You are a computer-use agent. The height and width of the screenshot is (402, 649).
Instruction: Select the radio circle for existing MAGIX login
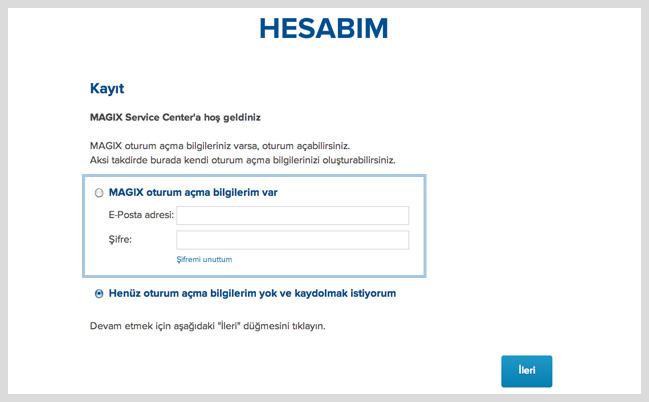pyautogui.click(x=99, y=193)
